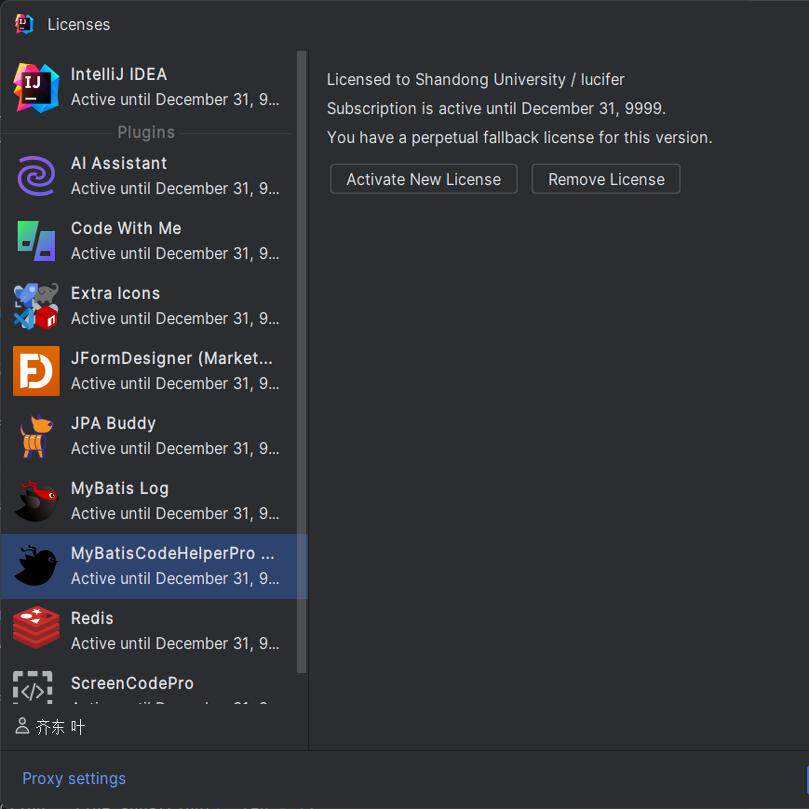This screenshot has height=809, width=809.
Task: Click the user account person icon
Action: click(22, 725)
